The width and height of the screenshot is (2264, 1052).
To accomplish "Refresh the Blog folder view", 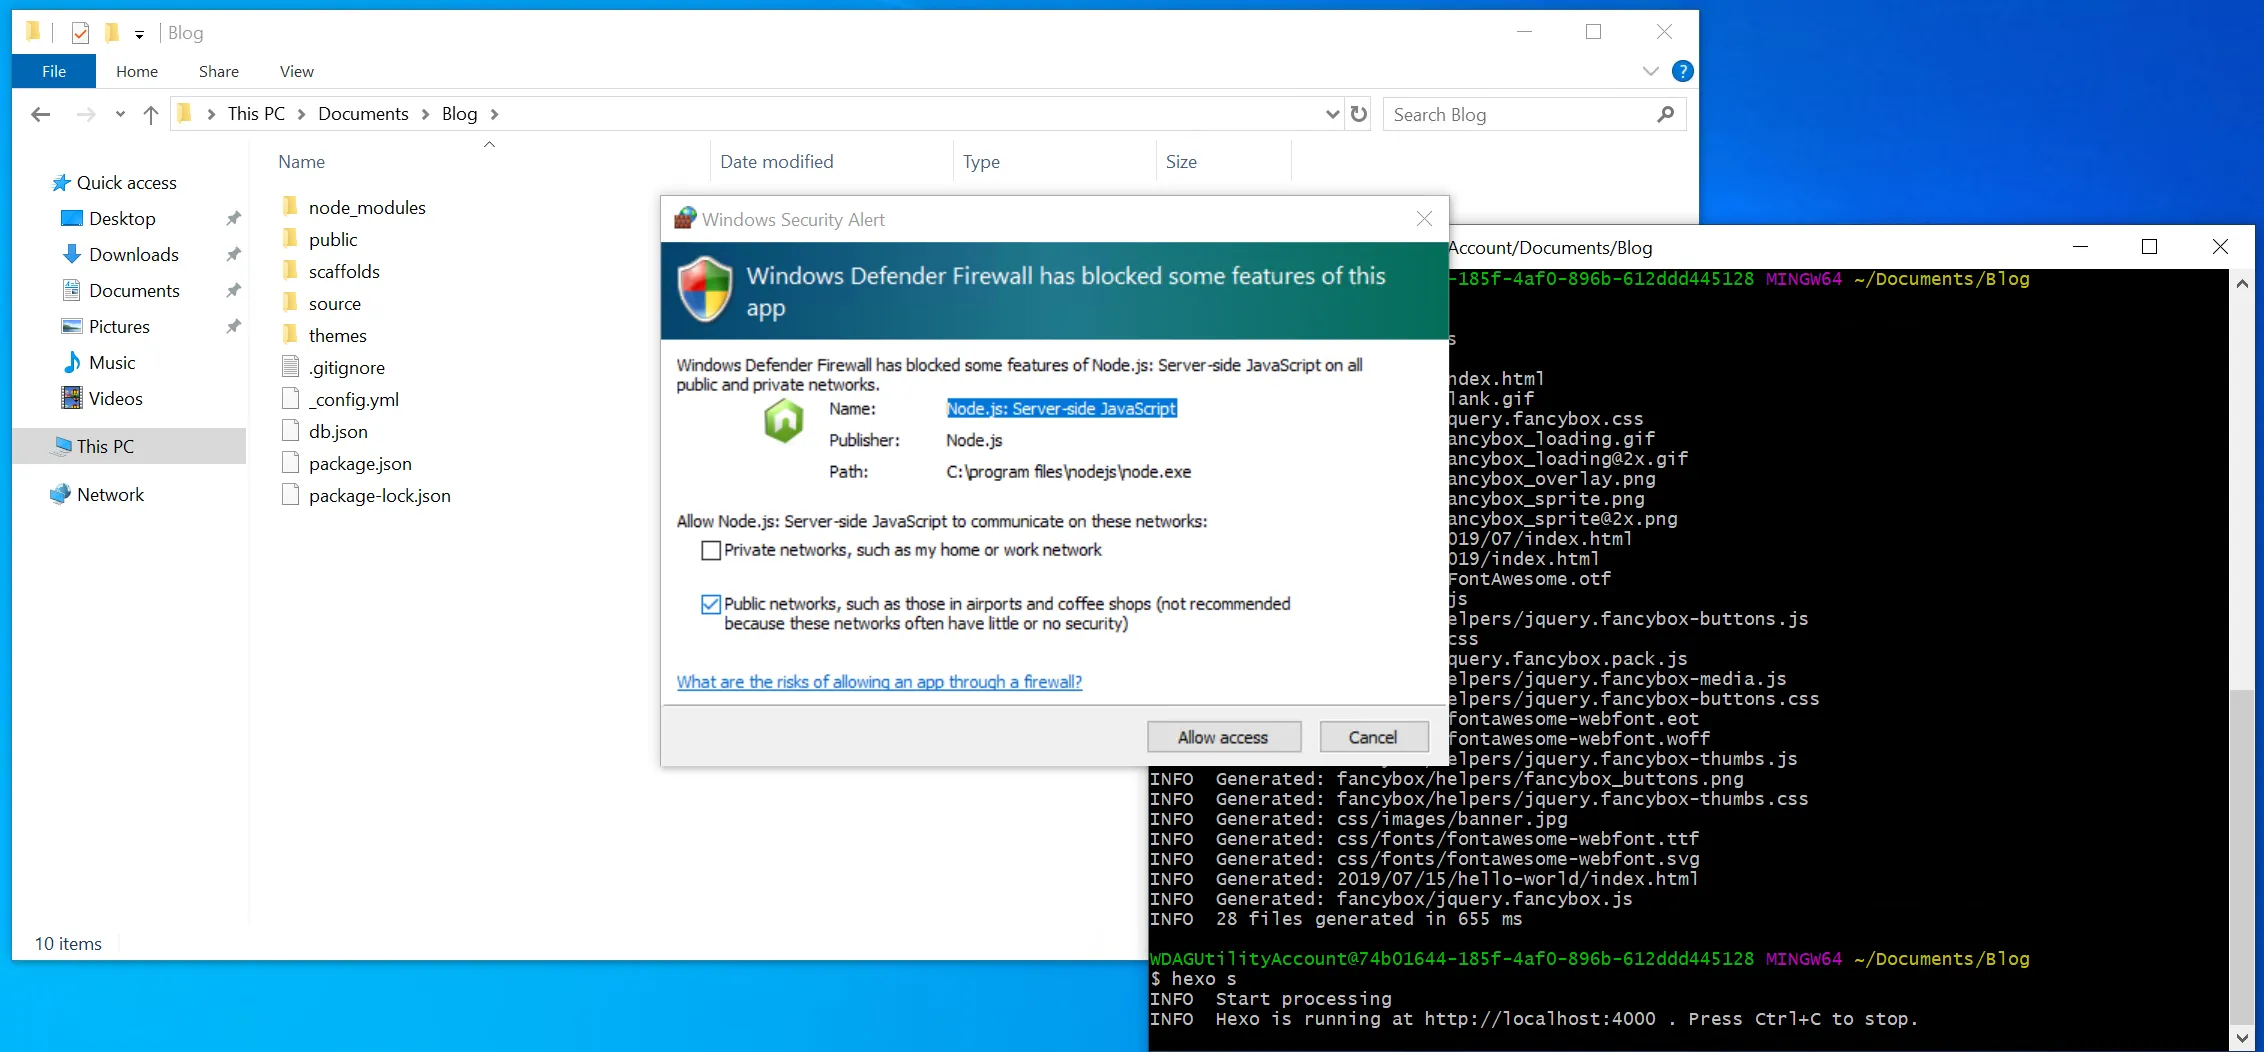I will (x=1358, y=114).
